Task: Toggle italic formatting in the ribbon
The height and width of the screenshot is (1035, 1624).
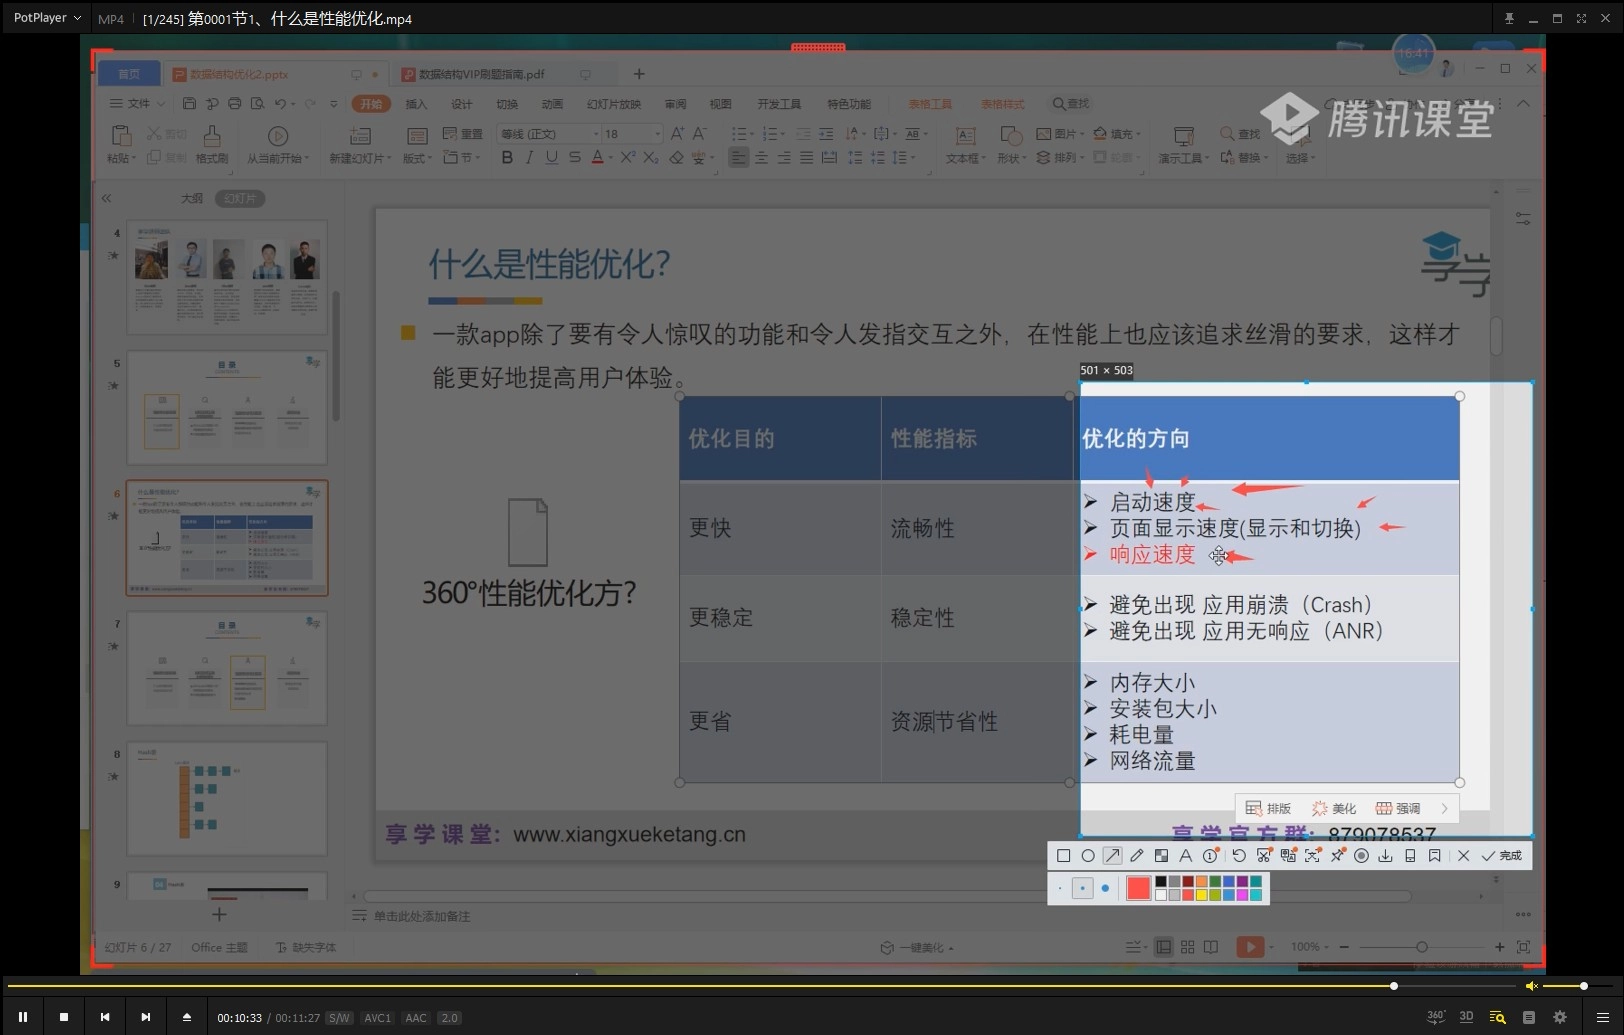Action: click(x=529, y=157)
